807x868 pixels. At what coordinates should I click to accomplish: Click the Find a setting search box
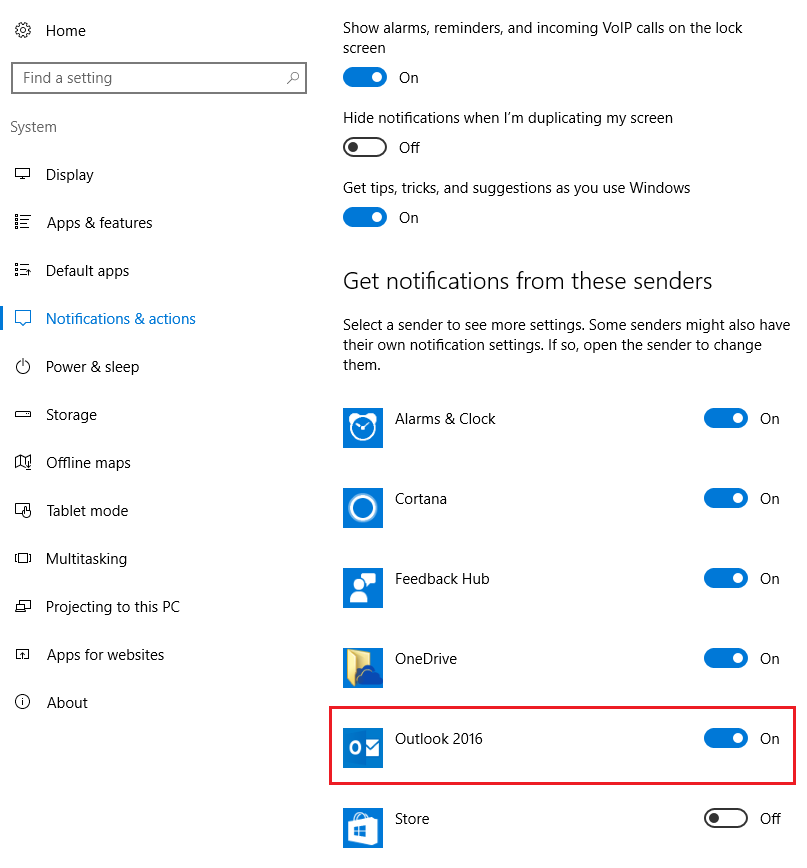(x=159, y=78)
